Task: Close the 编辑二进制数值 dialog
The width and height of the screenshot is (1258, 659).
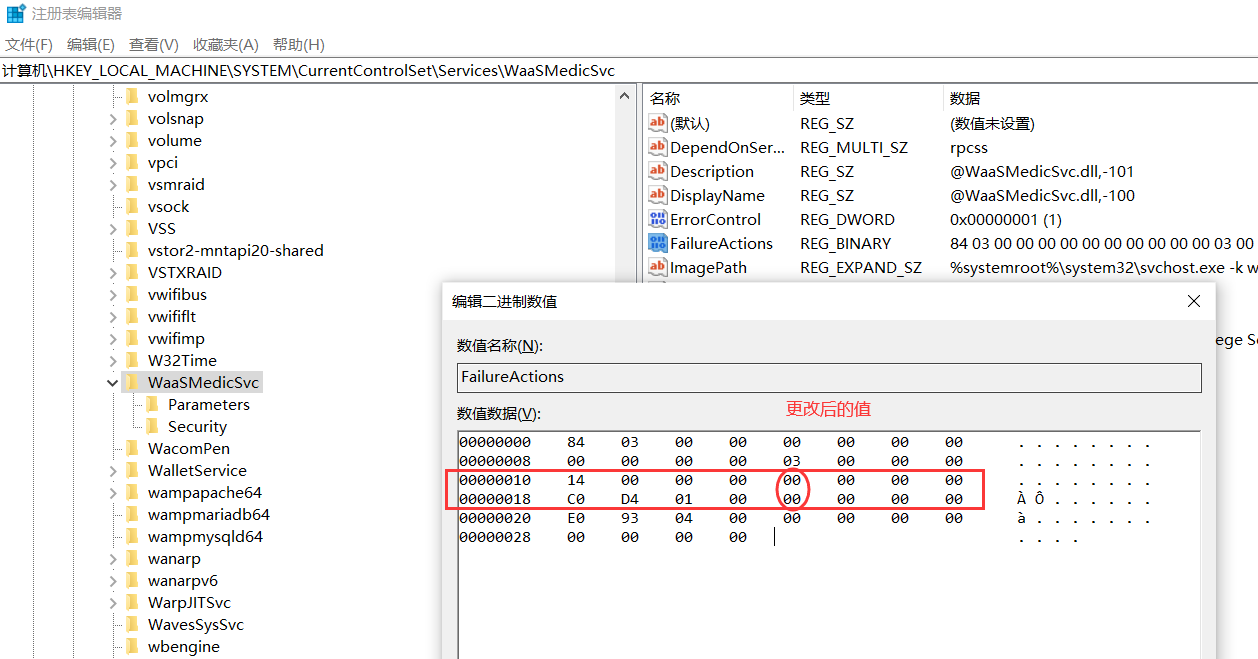Action: [x=1193, y=301]
